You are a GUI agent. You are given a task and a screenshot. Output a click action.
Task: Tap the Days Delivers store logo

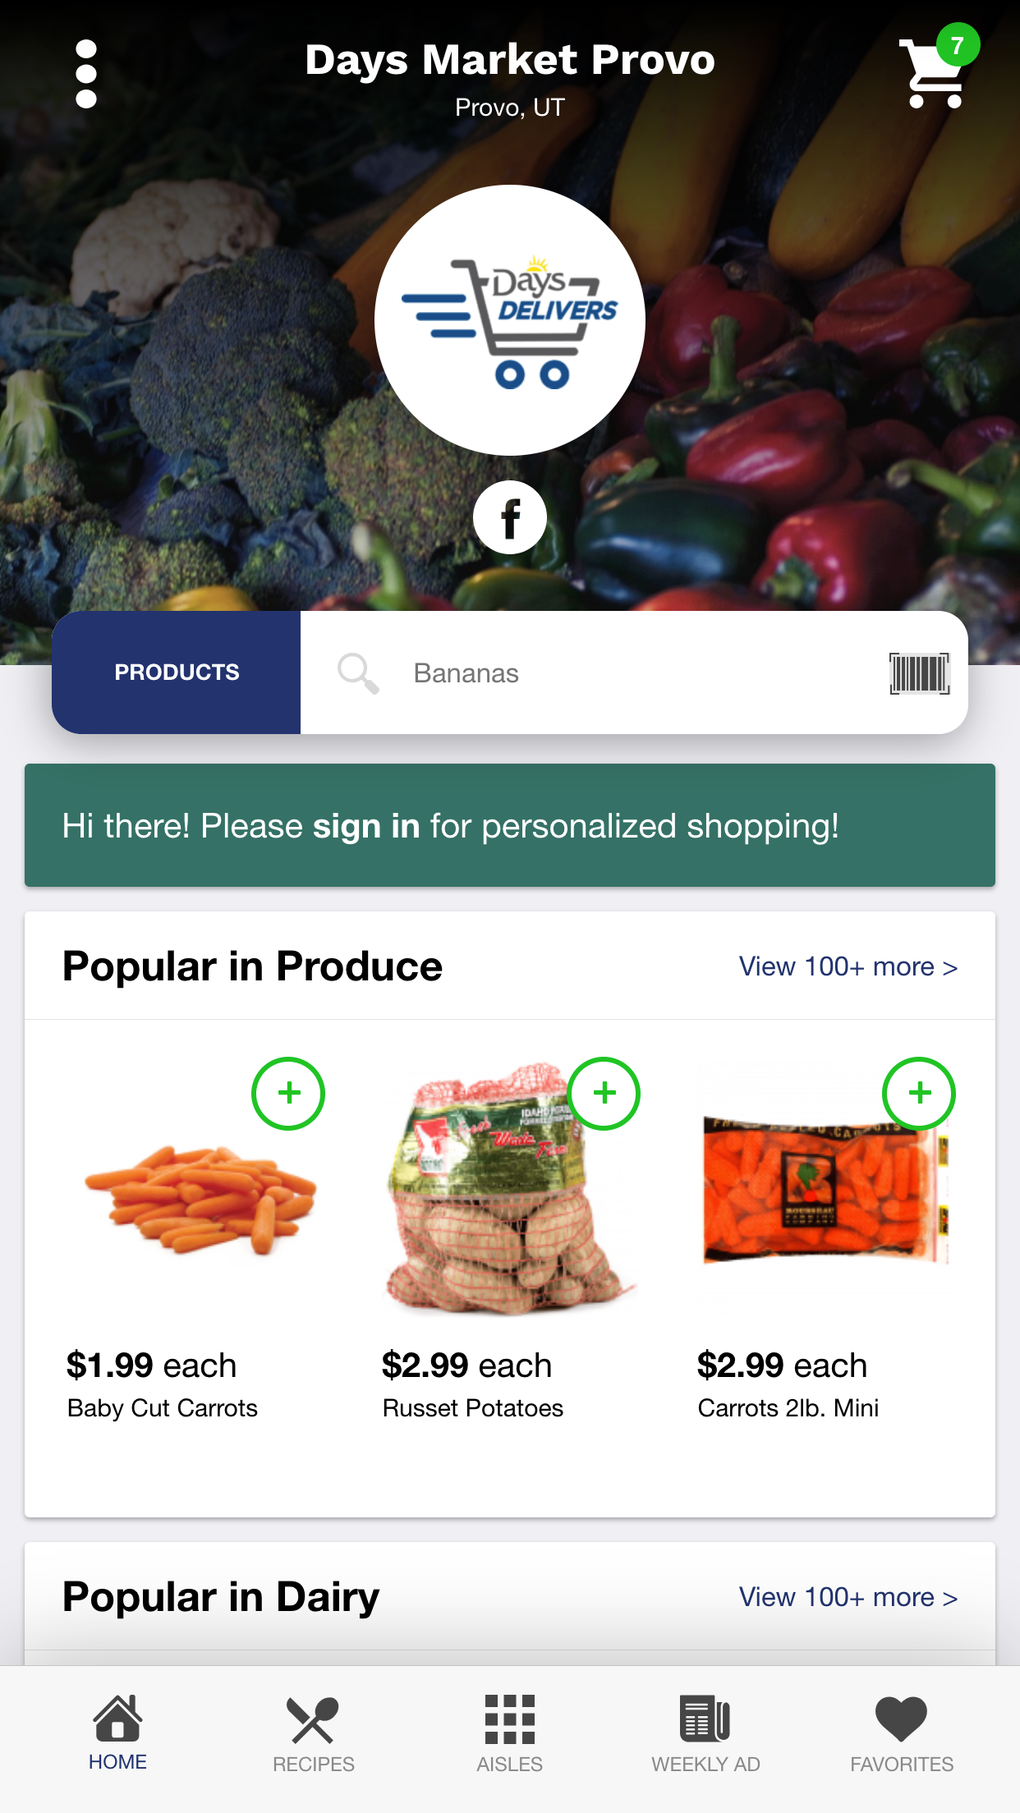point(510,320)
